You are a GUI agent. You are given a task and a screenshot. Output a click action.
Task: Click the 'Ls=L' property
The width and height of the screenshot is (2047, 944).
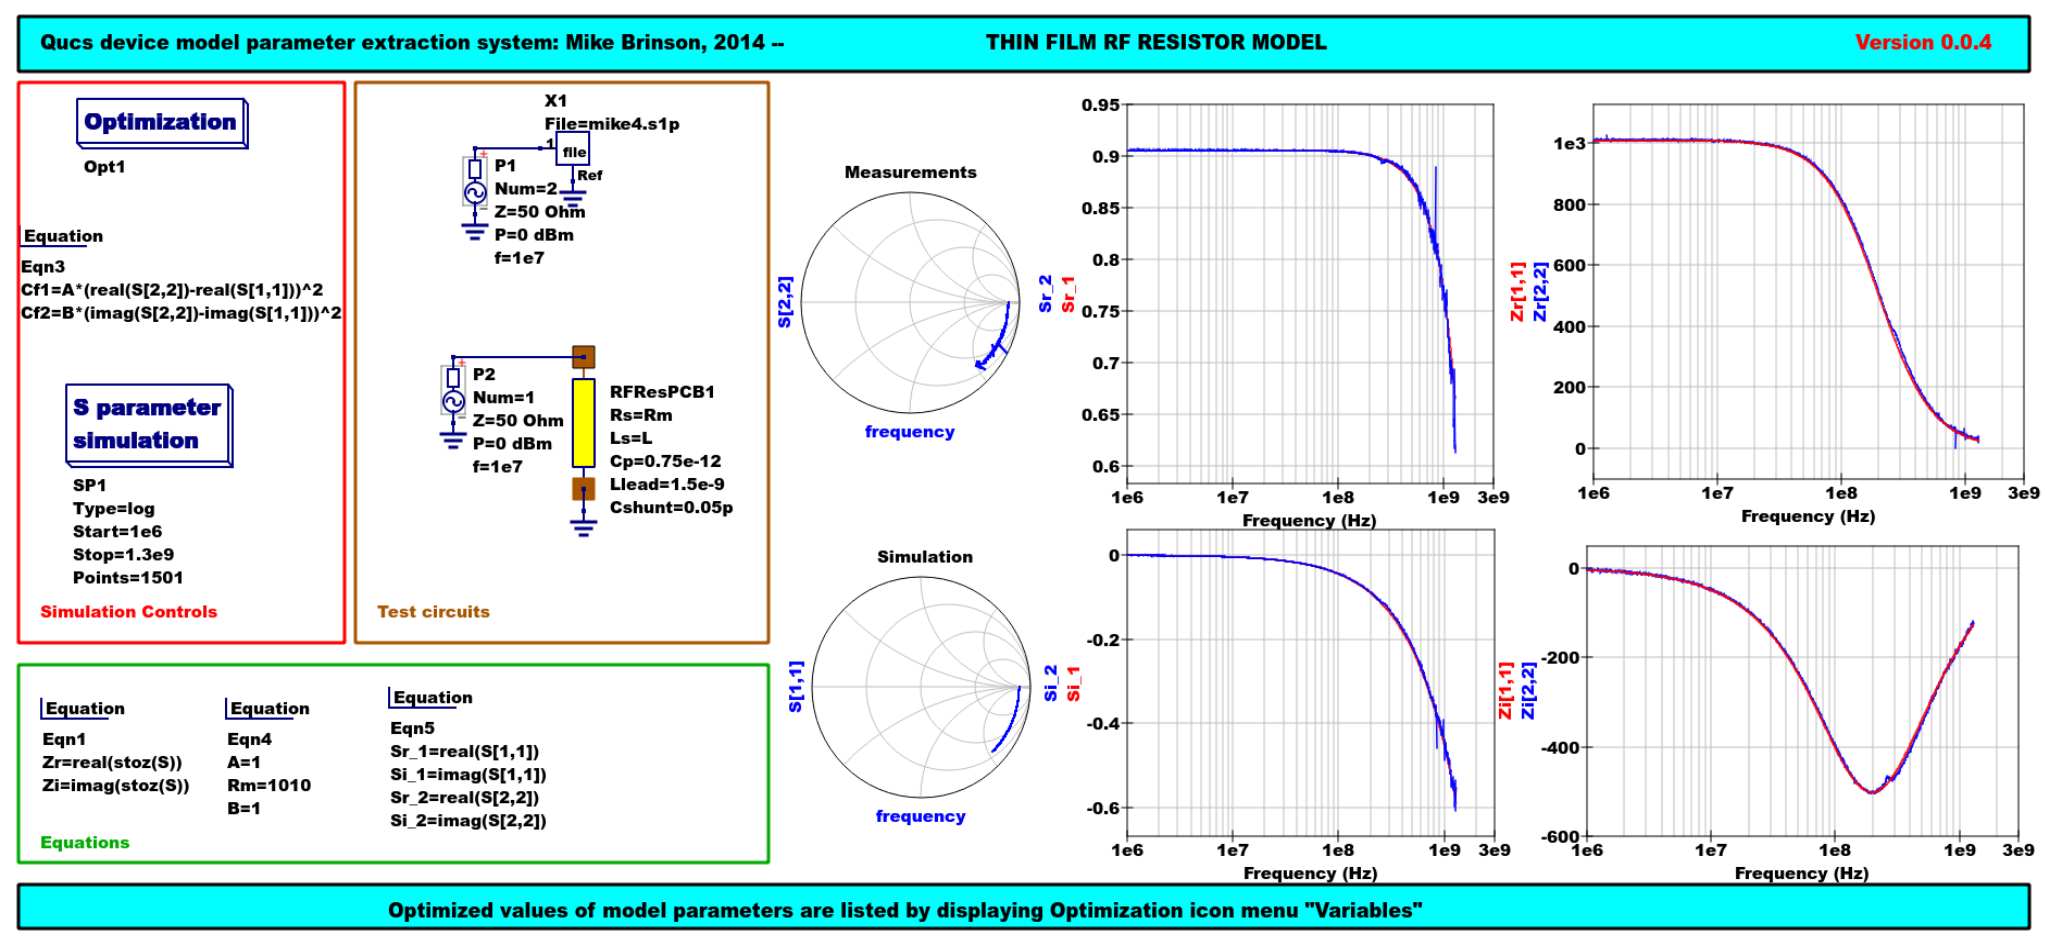(631, 438)
